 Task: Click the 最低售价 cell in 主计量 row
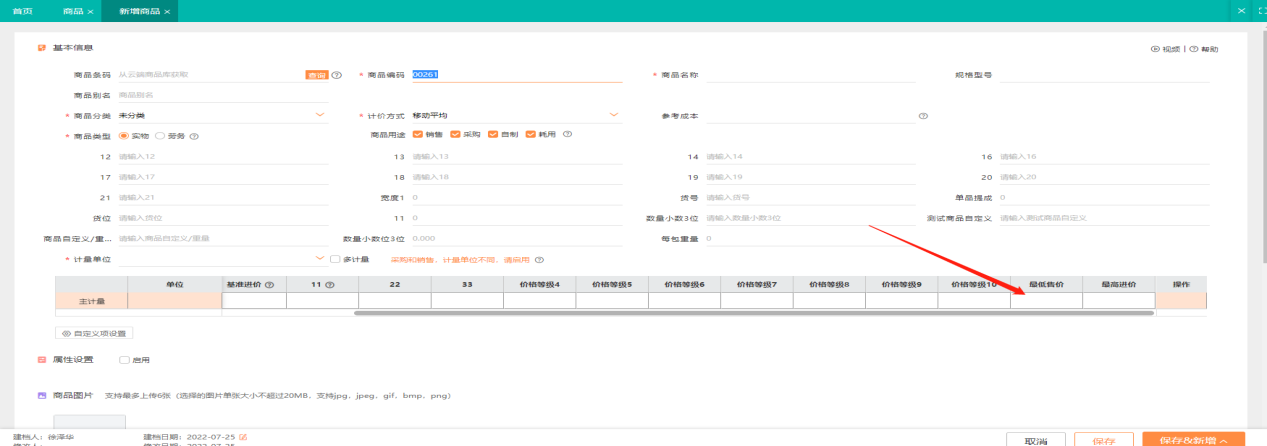(x=1046, y=300)
